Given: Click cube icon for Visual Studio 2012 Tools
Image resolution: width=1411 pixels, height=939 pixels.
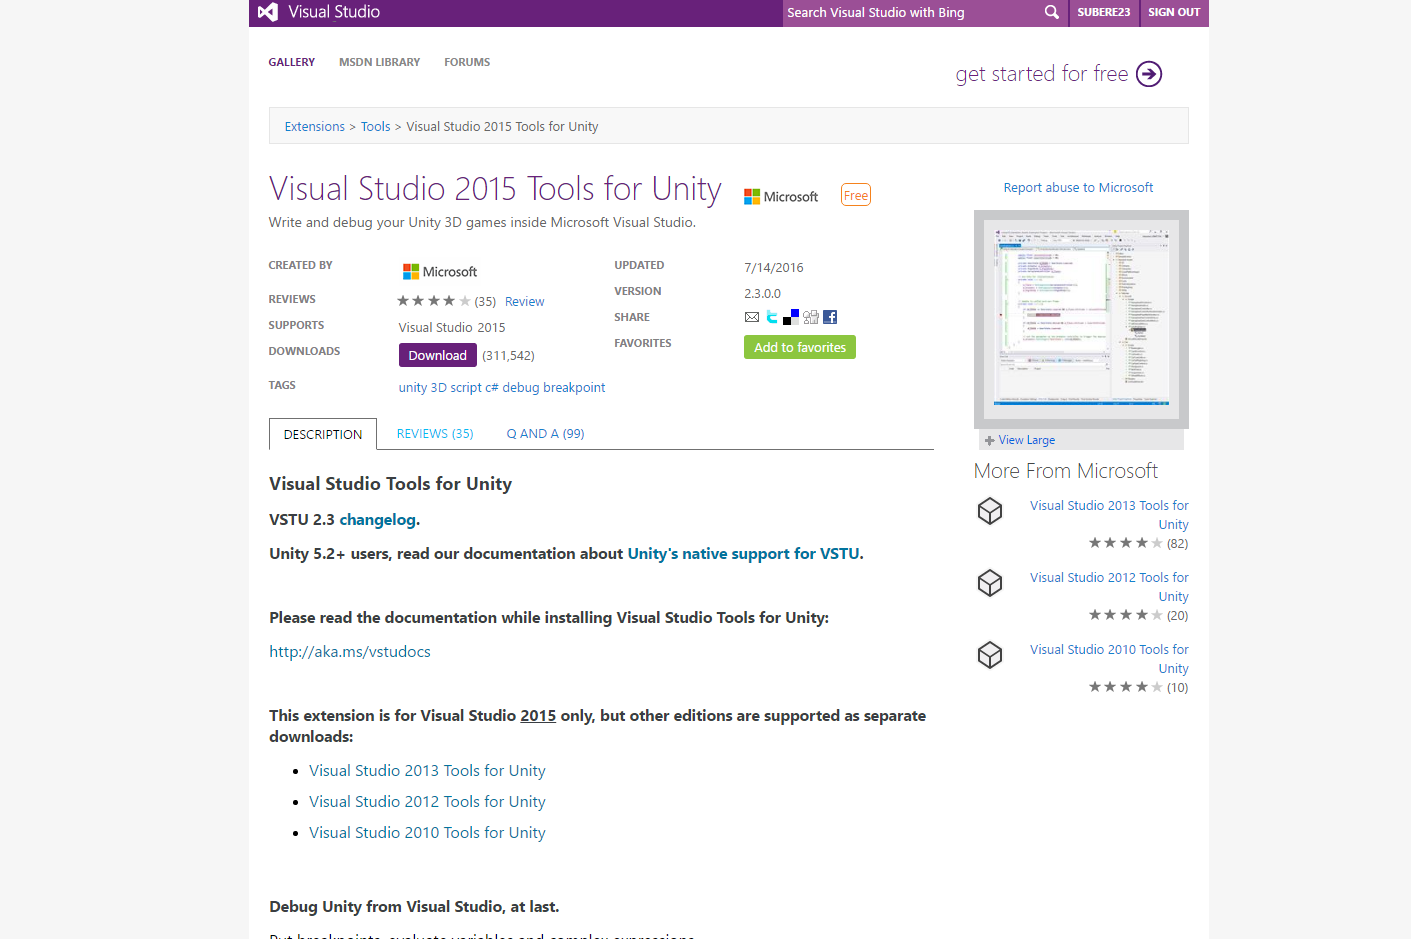Looking at the screenshot, I should (x=990, y=583).
